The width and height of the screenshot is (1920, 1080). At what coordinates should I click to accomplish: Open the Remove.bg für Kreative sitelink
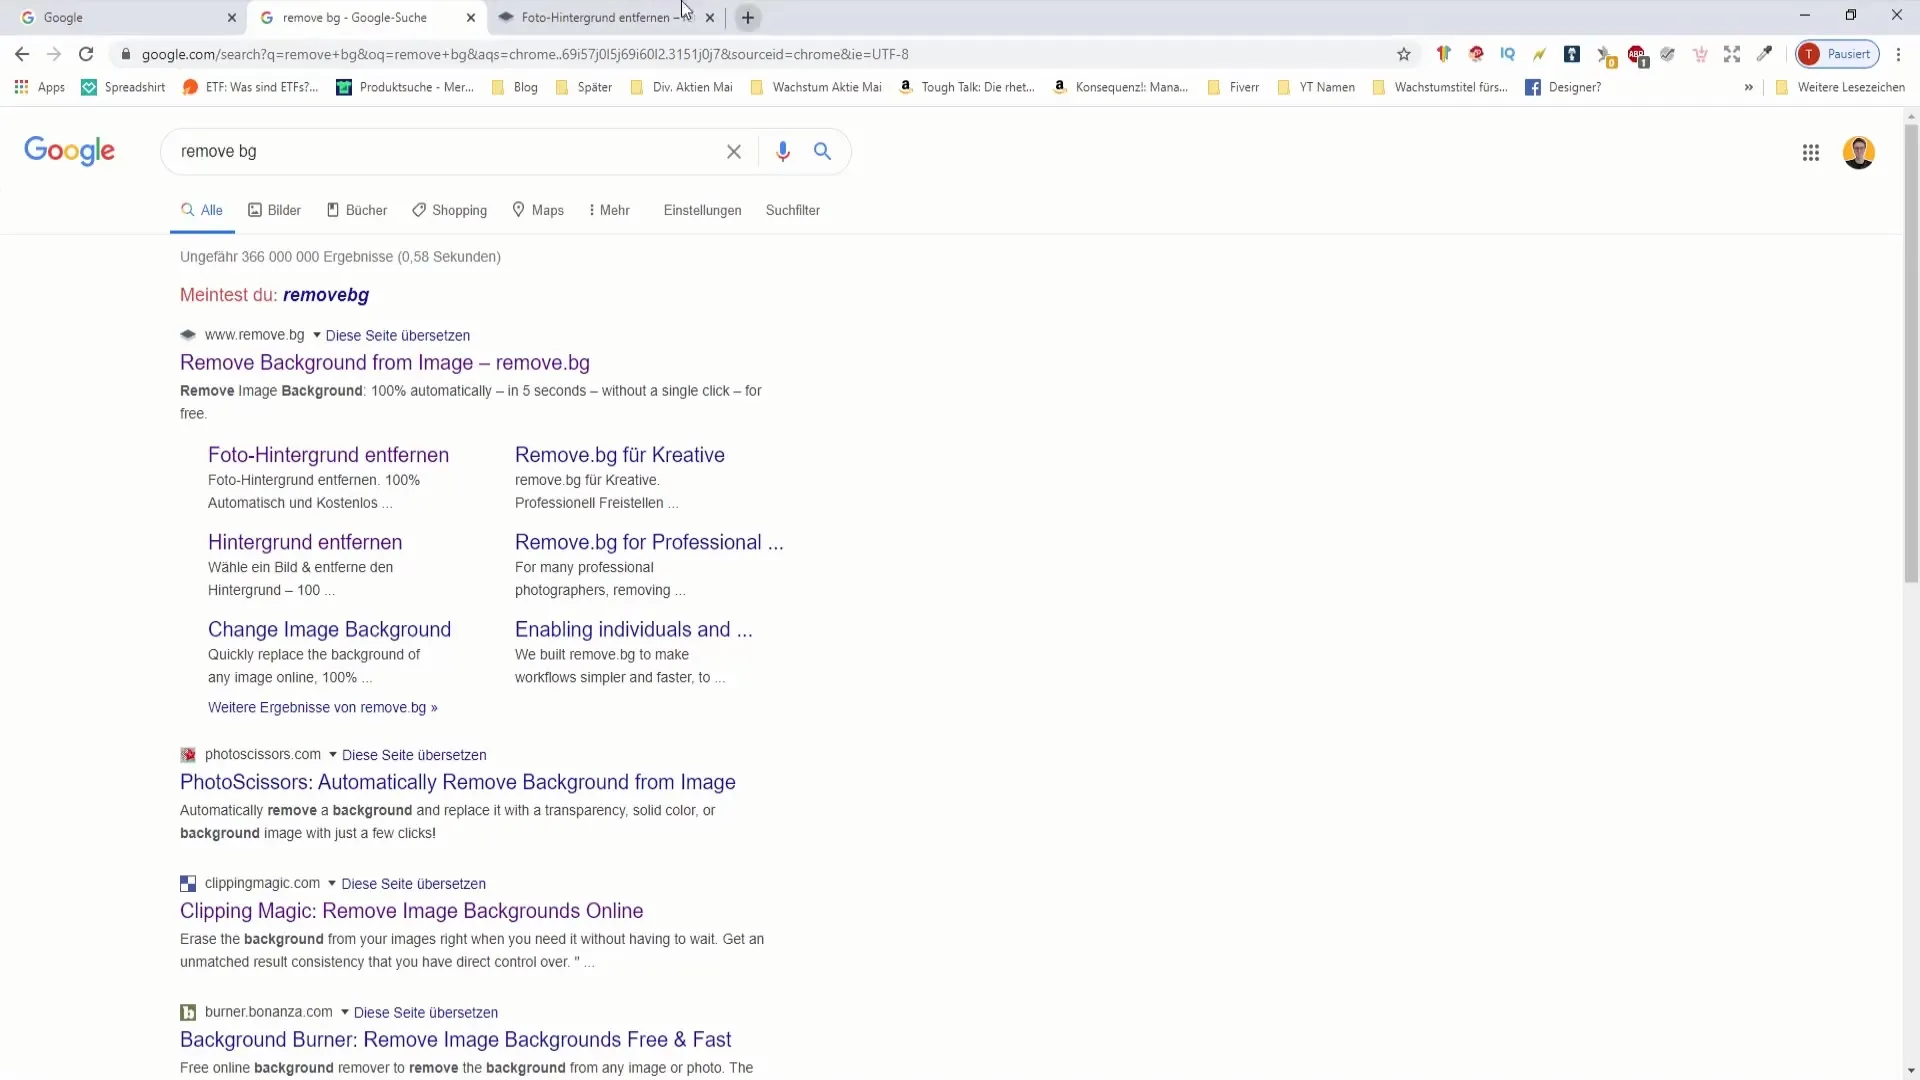pos(620,455)
